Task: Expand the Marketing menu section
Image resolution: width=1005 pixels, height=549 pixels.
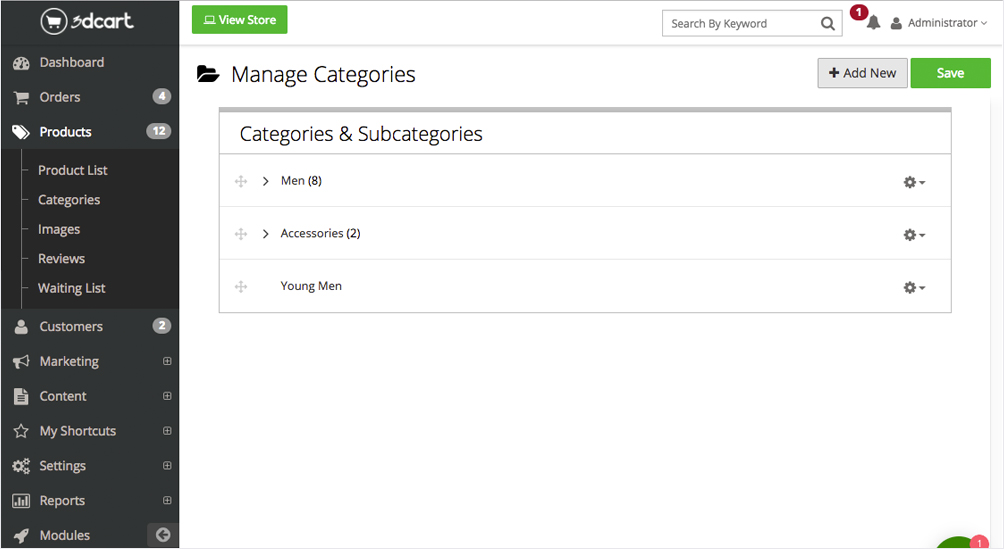Action: [167, 361]
